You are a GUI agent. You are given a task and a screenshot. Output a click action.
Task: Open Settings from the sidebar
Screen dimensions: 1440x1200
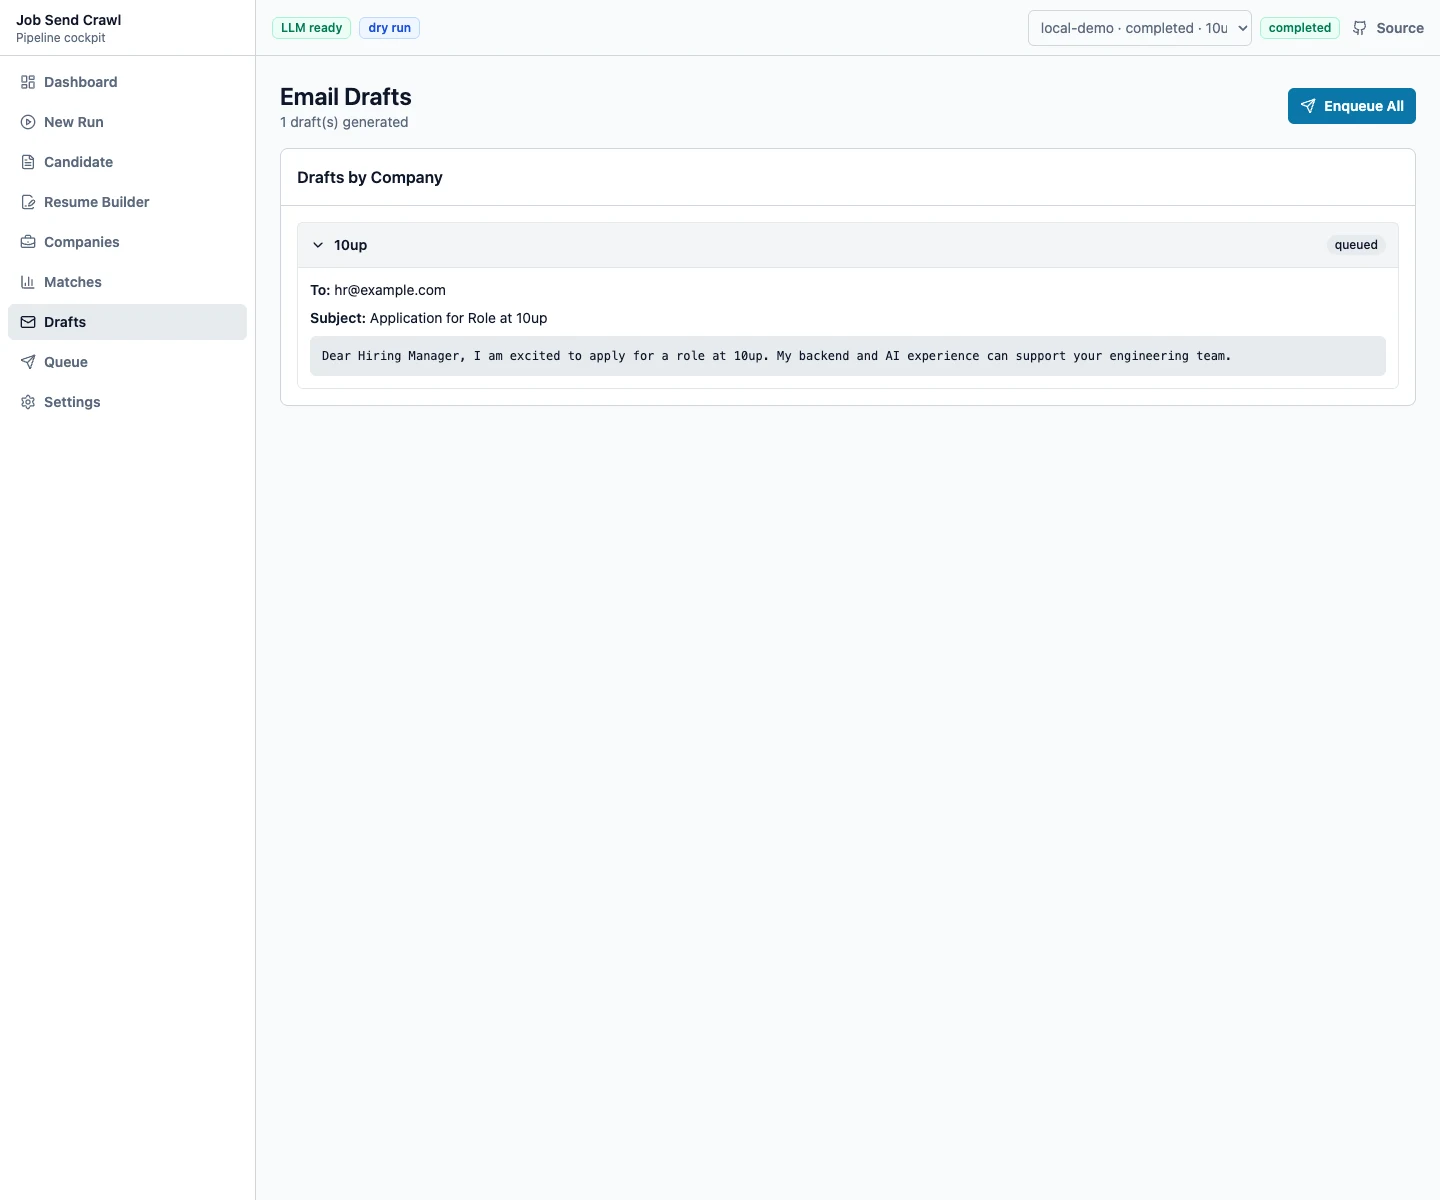click(127, 402)
